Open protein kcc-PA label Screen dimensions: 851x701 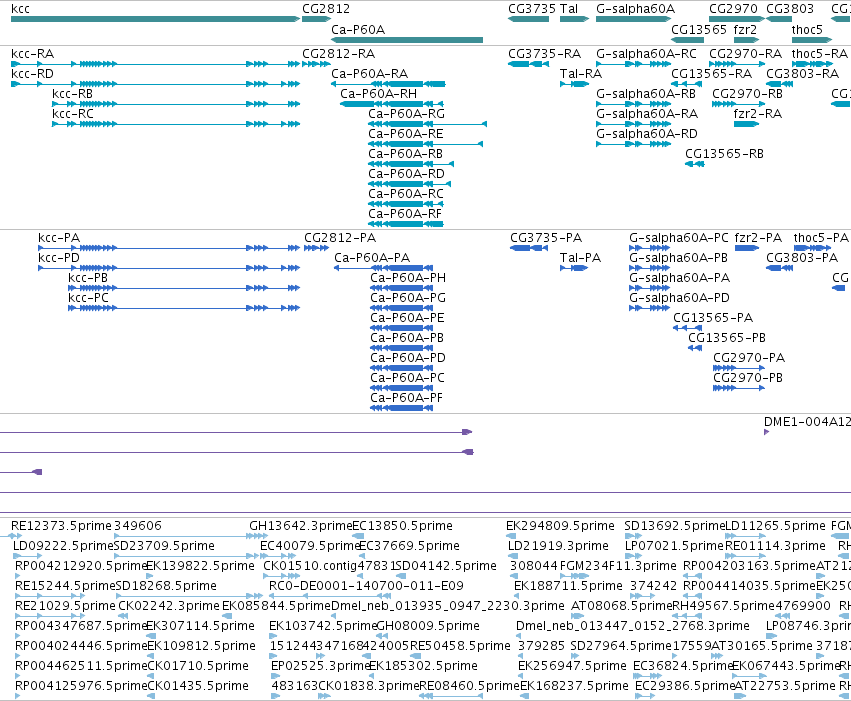(59, 239)
